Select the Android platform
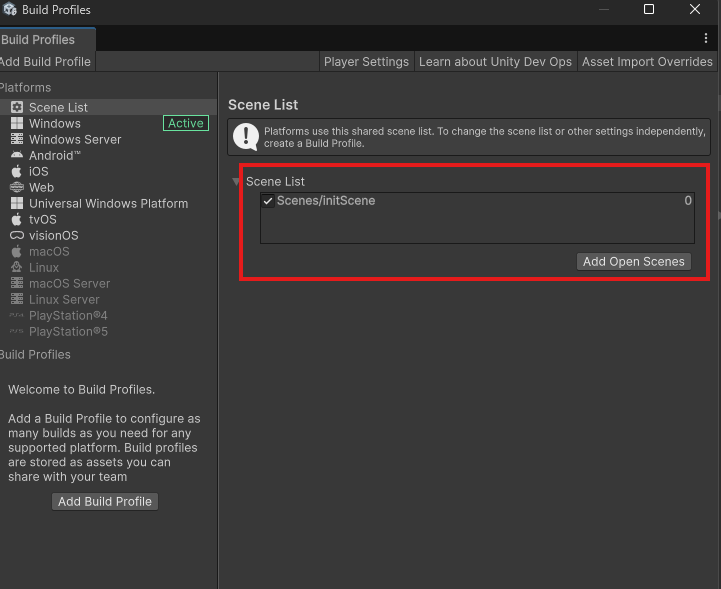The height and width of the screenshot is (589, 721). (x=109, y=155)
